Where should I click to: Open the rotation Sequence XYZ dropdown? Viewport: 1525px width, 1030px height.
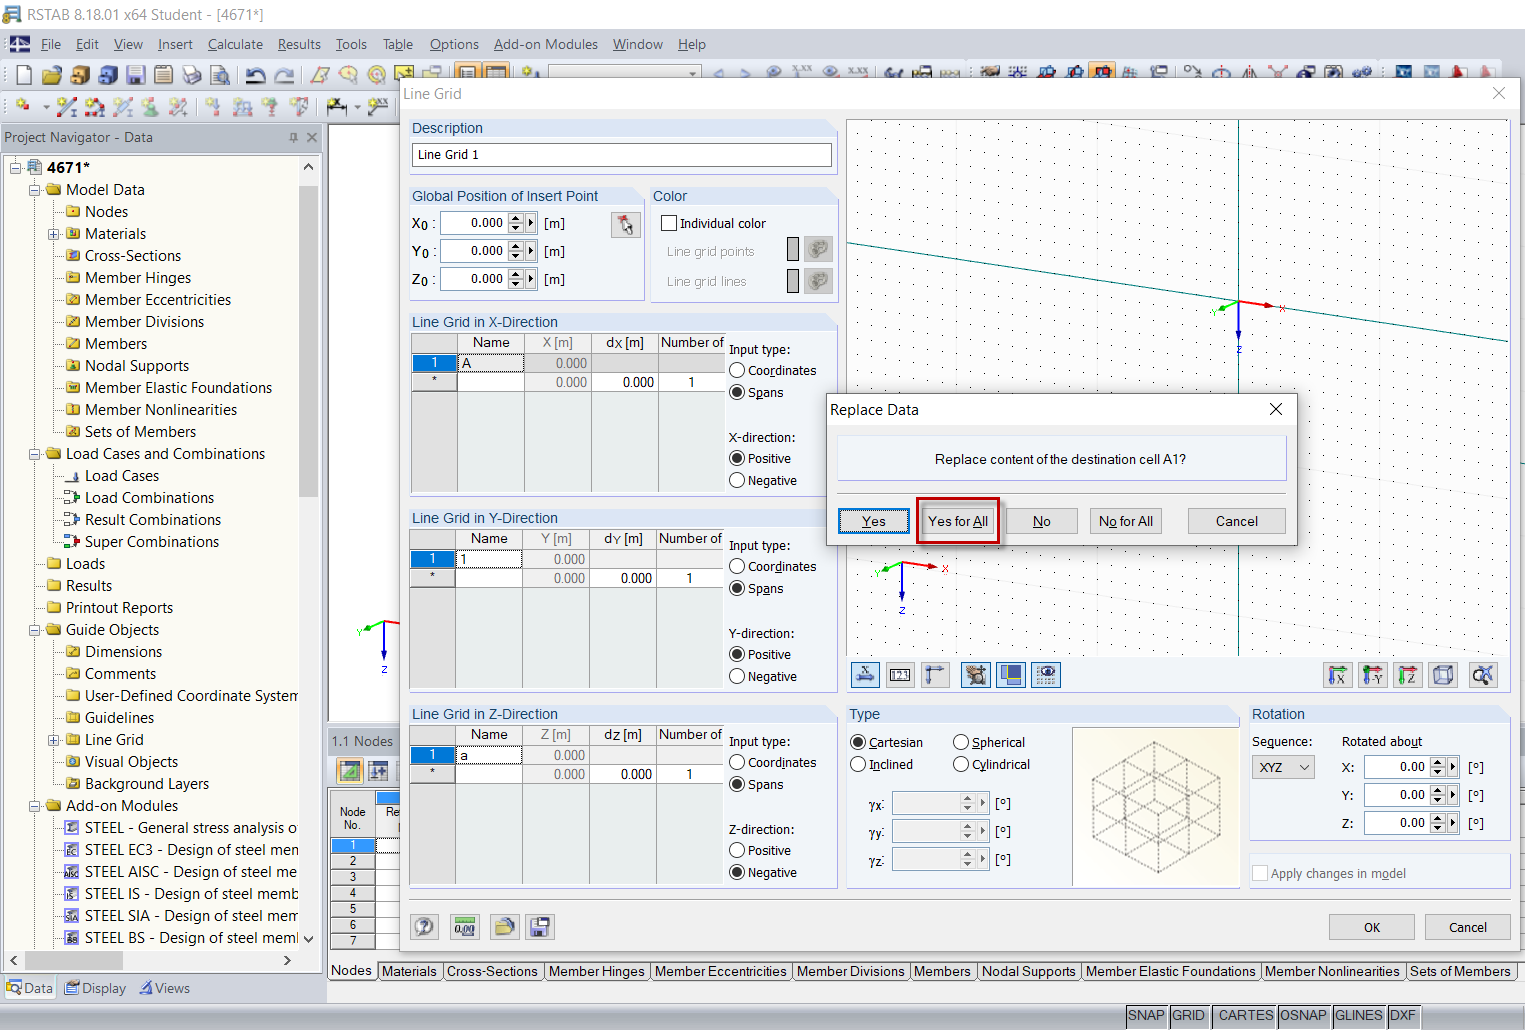point(1283,767)
